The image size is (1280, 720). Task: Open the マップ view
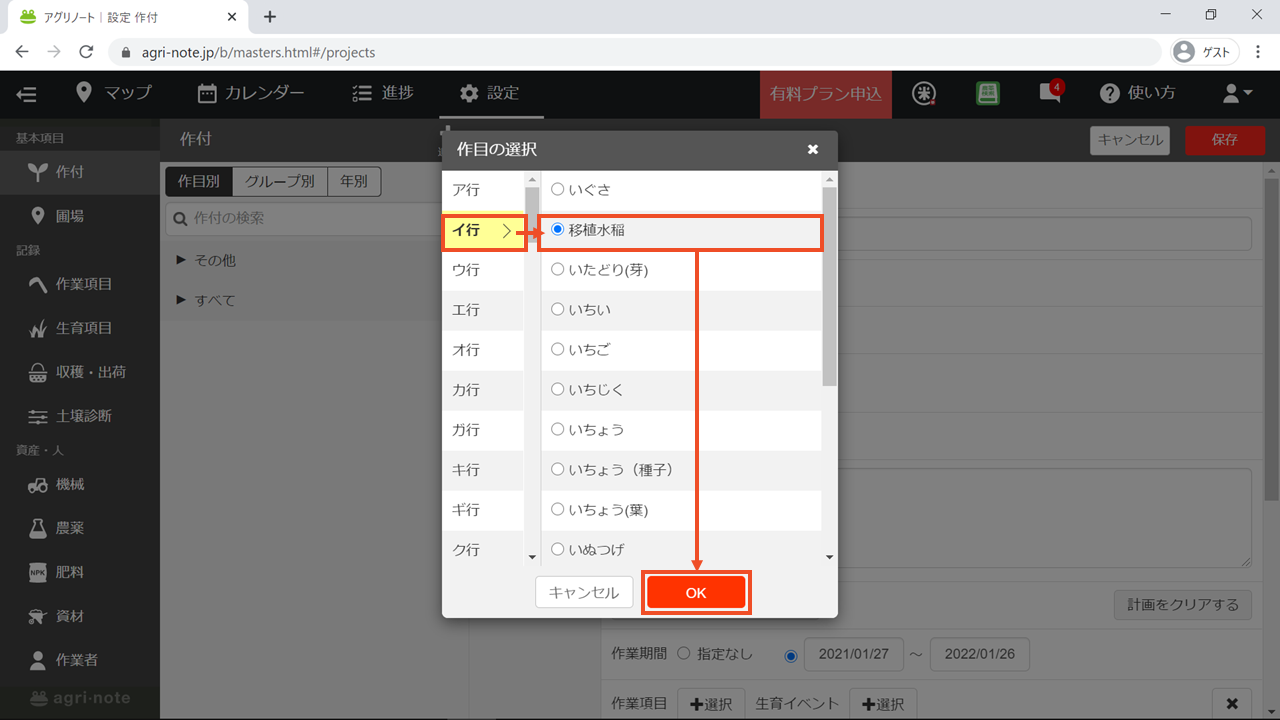click(x=114, y=93)
